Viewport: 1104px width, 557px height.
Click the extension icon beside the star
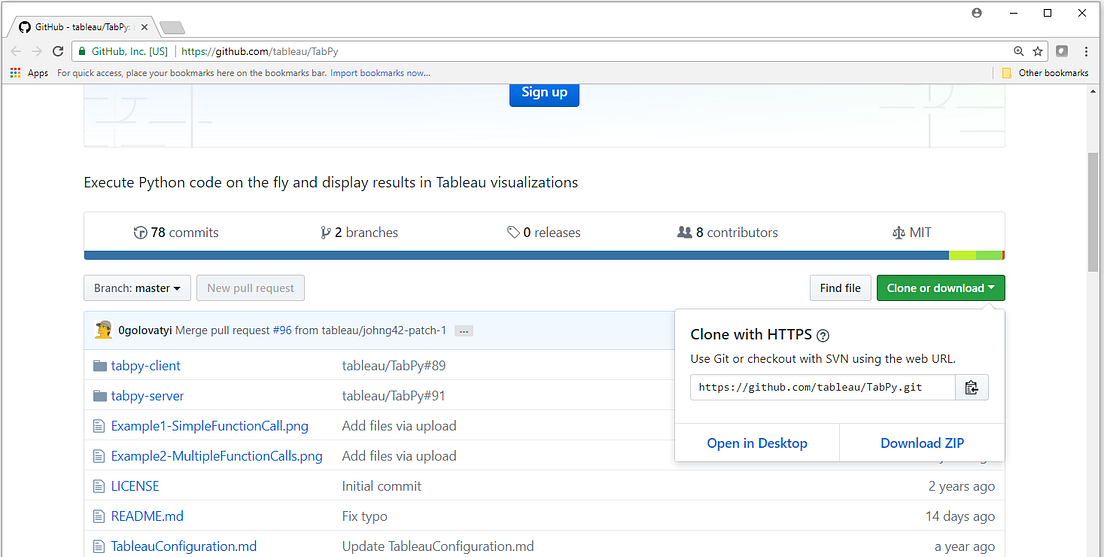click(1062, 51)
